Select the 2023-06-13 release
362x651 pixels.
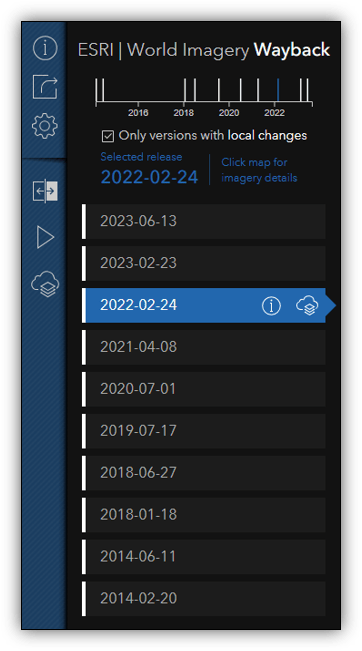click(x=204, y=221)
